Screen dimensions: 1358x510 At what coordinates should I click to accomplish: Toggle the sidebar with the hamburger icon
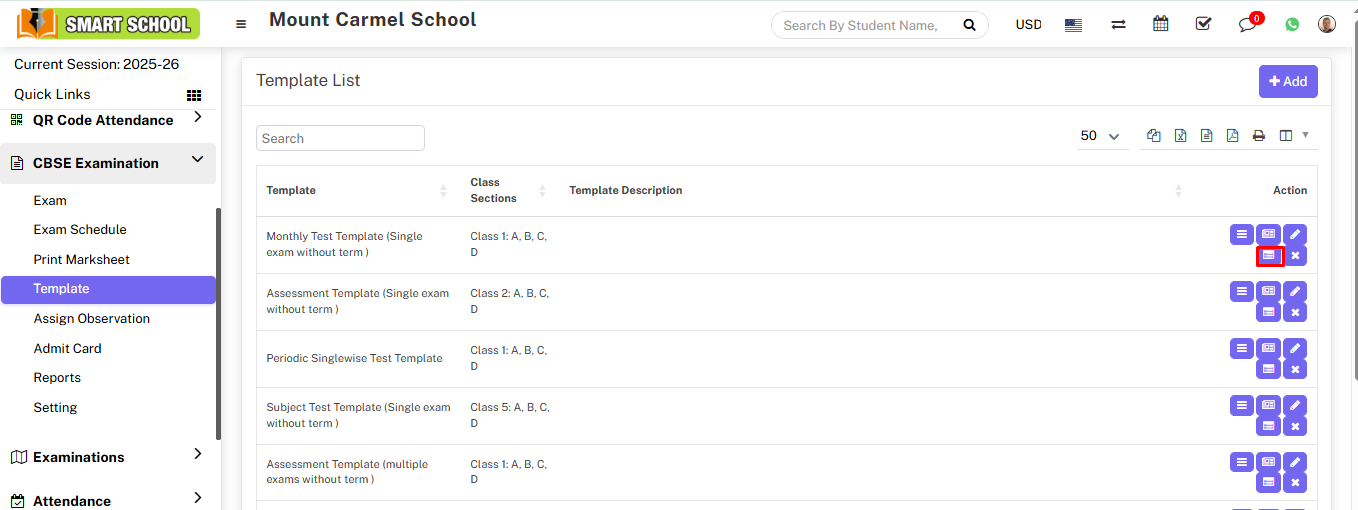[x=241, y=25]
